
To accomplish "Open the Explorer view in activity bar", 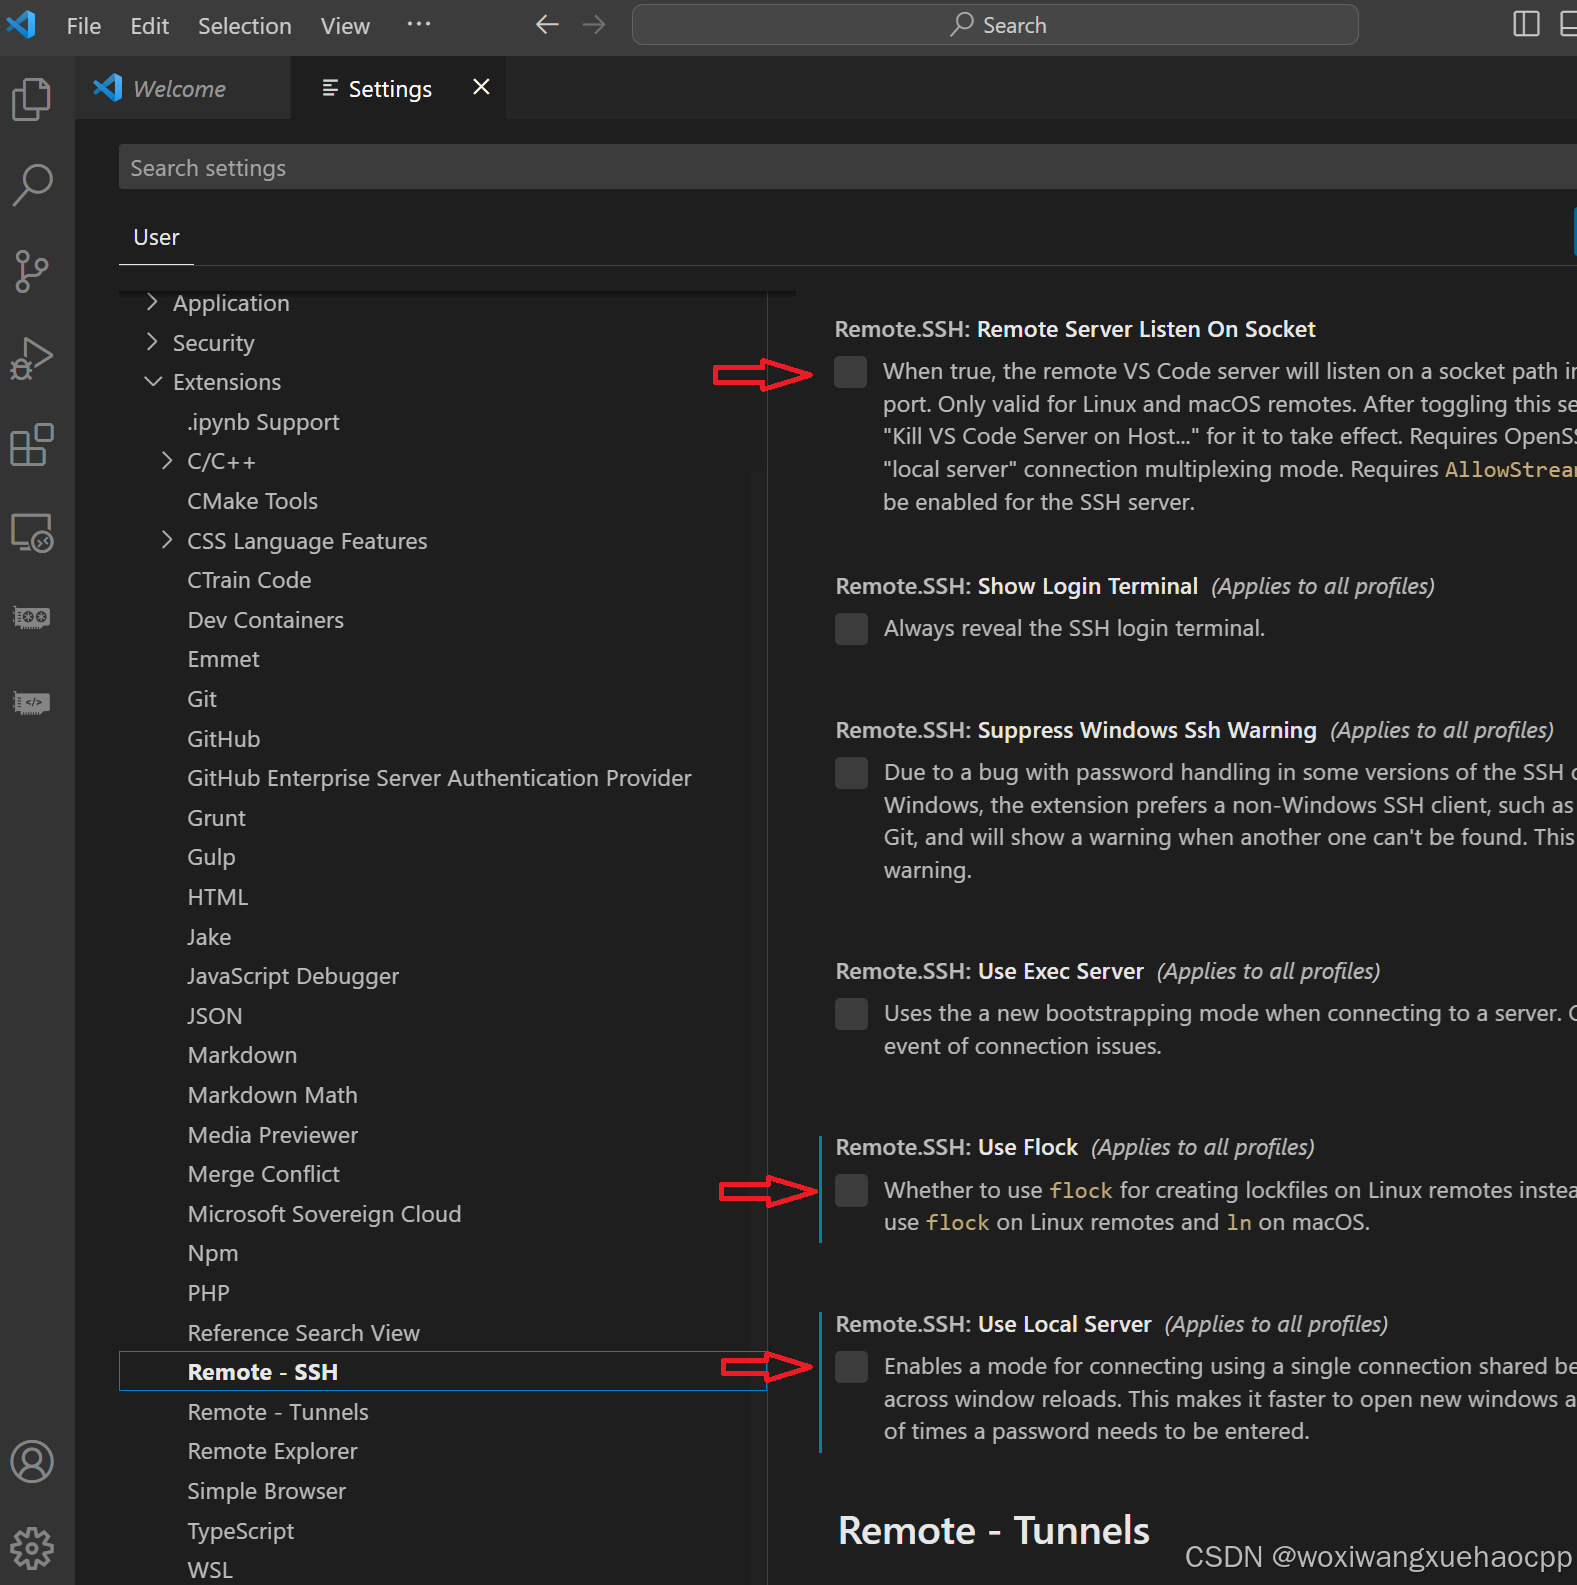I will tap(32, 99).
